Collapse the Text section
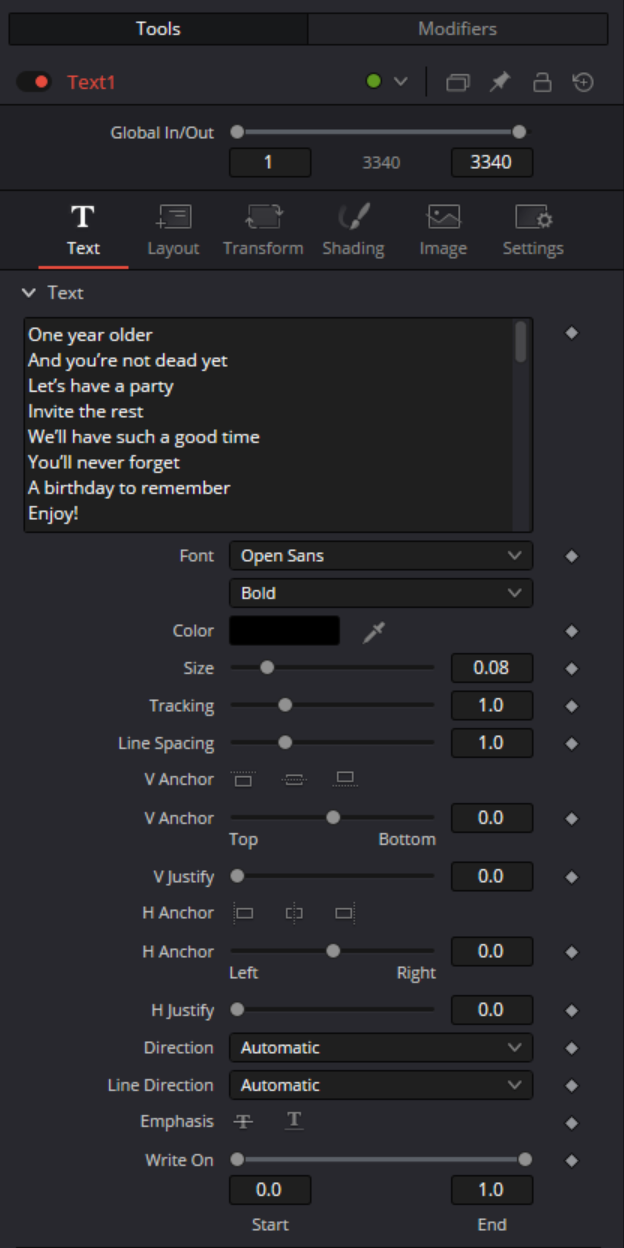The image size is (624, 1248). click(x=28, y=293)
